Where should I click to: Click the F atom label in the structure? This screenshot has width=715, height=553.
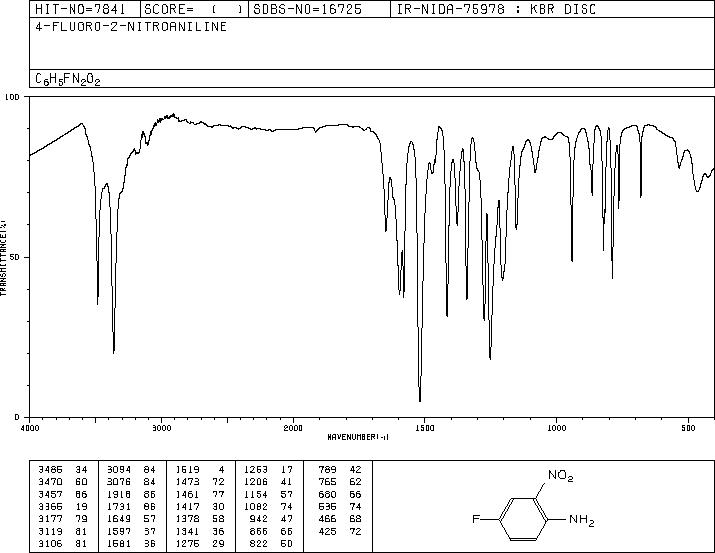(476, 519)
